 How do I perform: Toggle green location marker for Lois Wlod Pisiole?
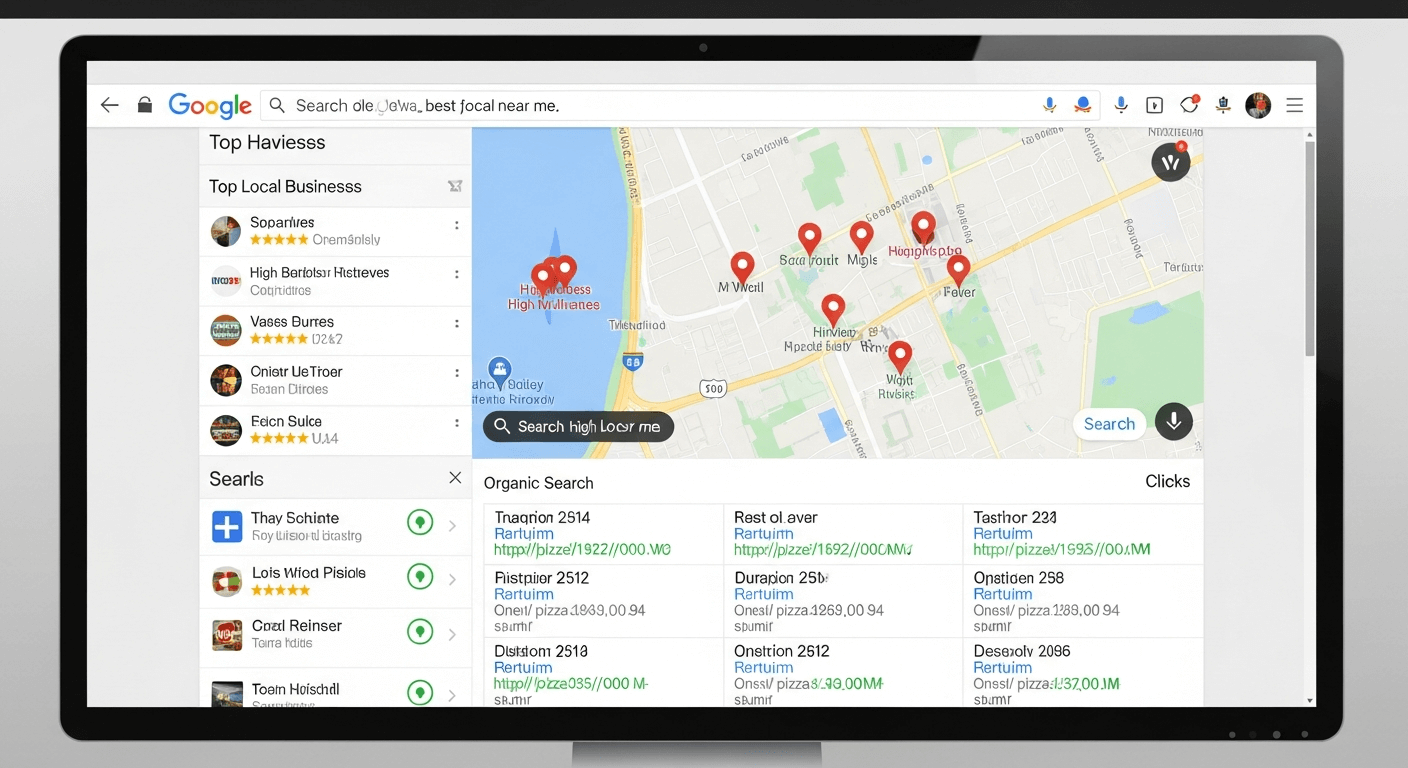tap(420, 577)
